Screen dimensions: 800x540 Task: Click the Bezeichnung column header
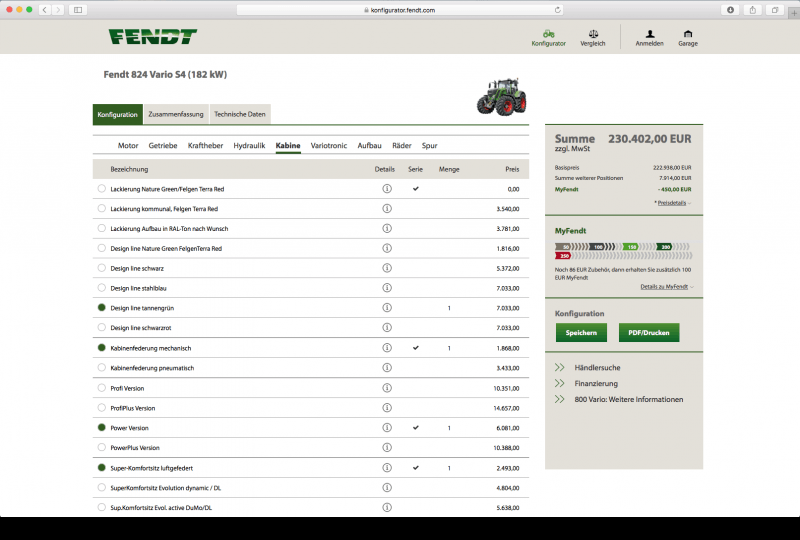129,169
